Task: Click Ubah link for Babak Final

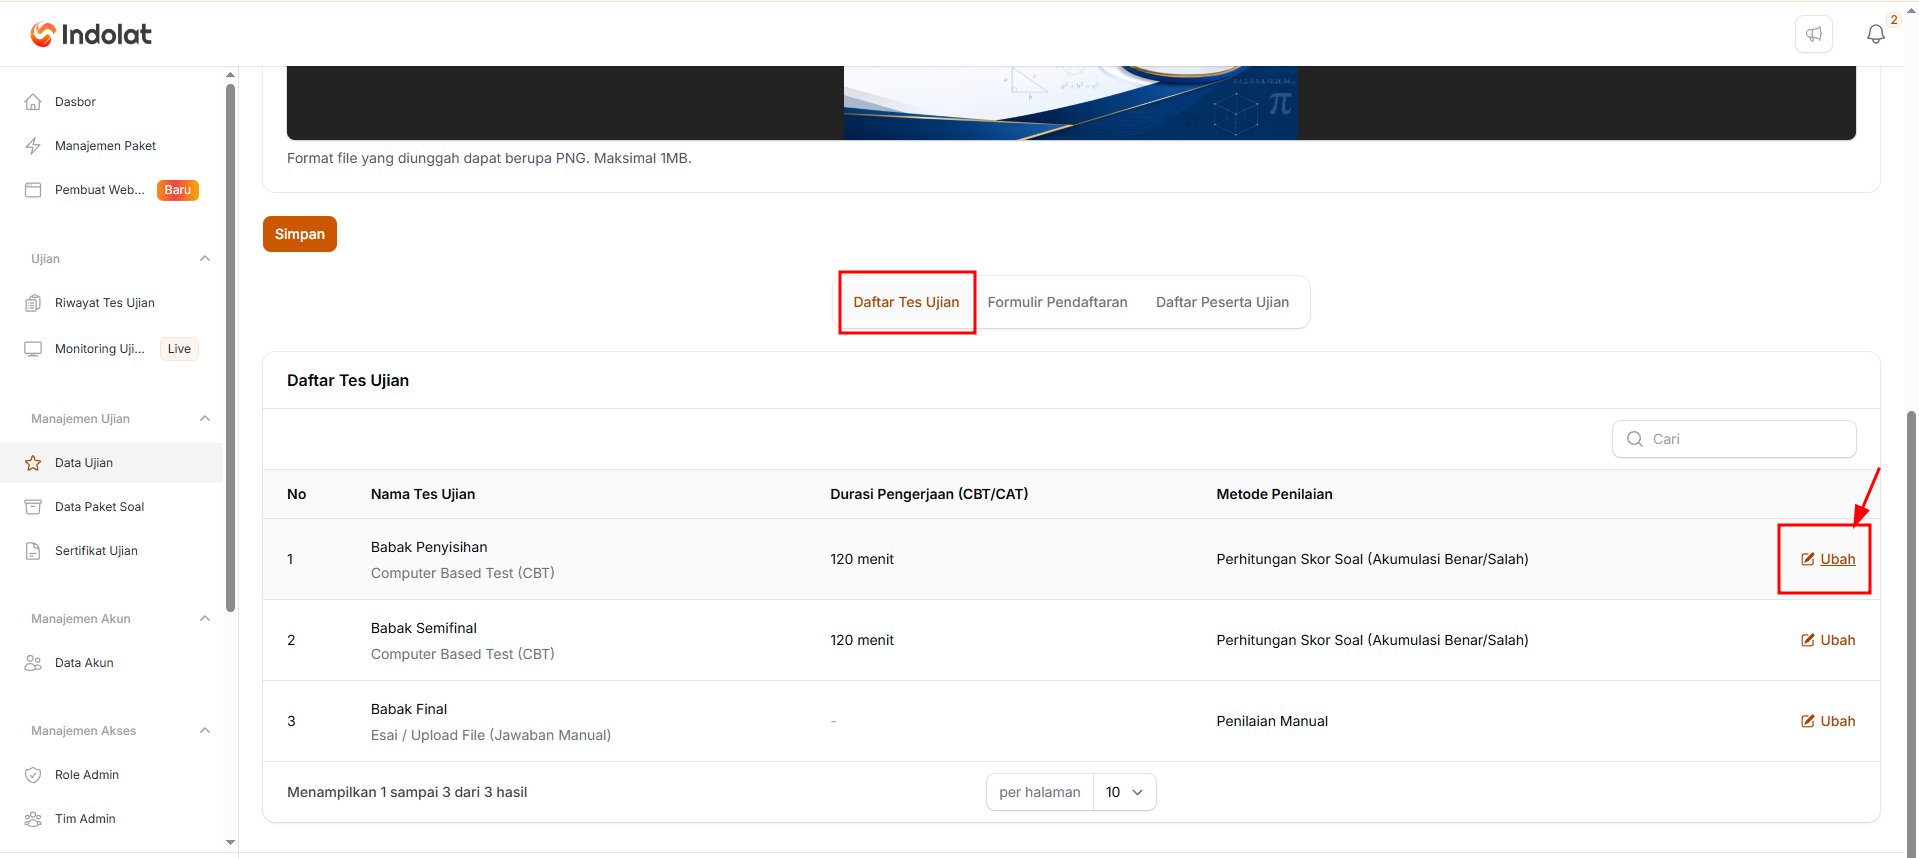Action: (x=1837, y=721)
